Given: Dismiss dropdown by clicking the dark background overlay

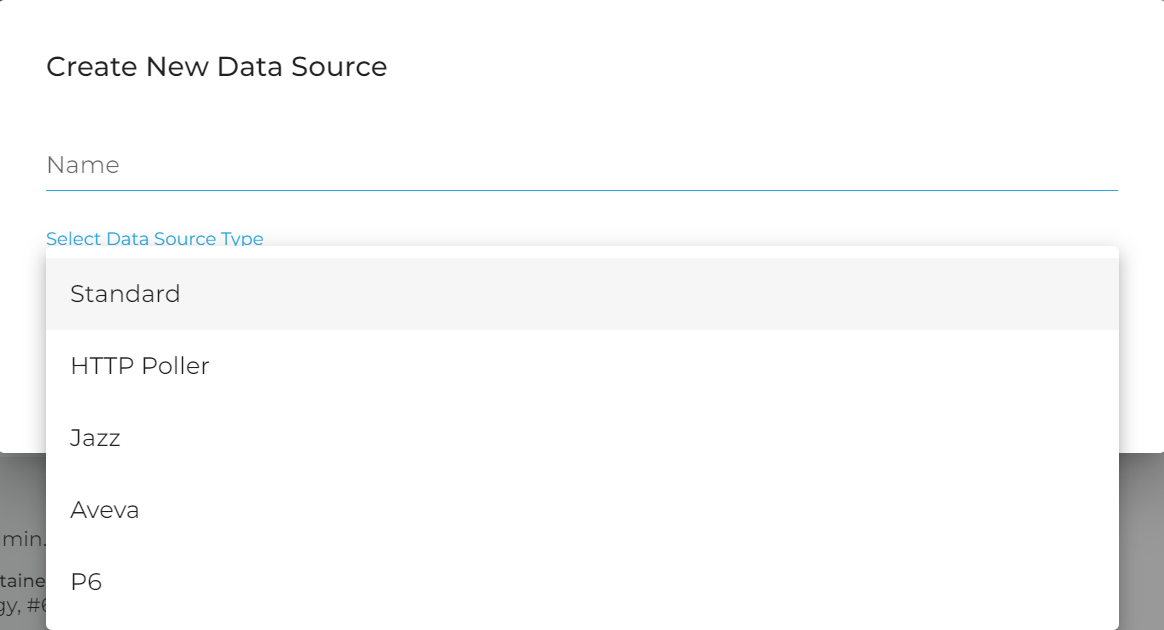Looking at the screenshot, I should click(1142, 540).
